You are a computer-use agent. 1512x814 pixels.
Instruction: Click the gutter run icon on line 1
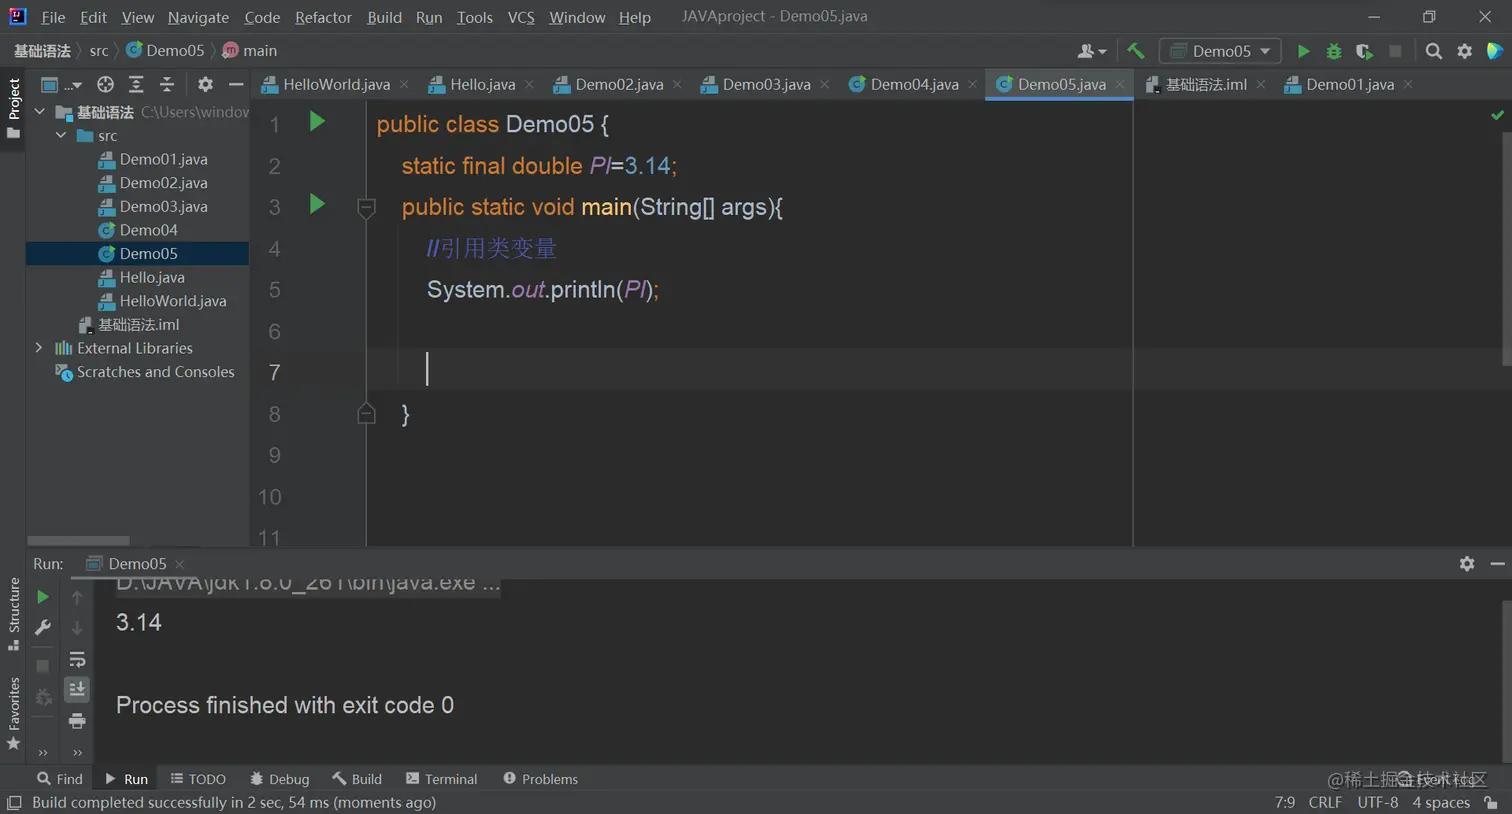317,122
